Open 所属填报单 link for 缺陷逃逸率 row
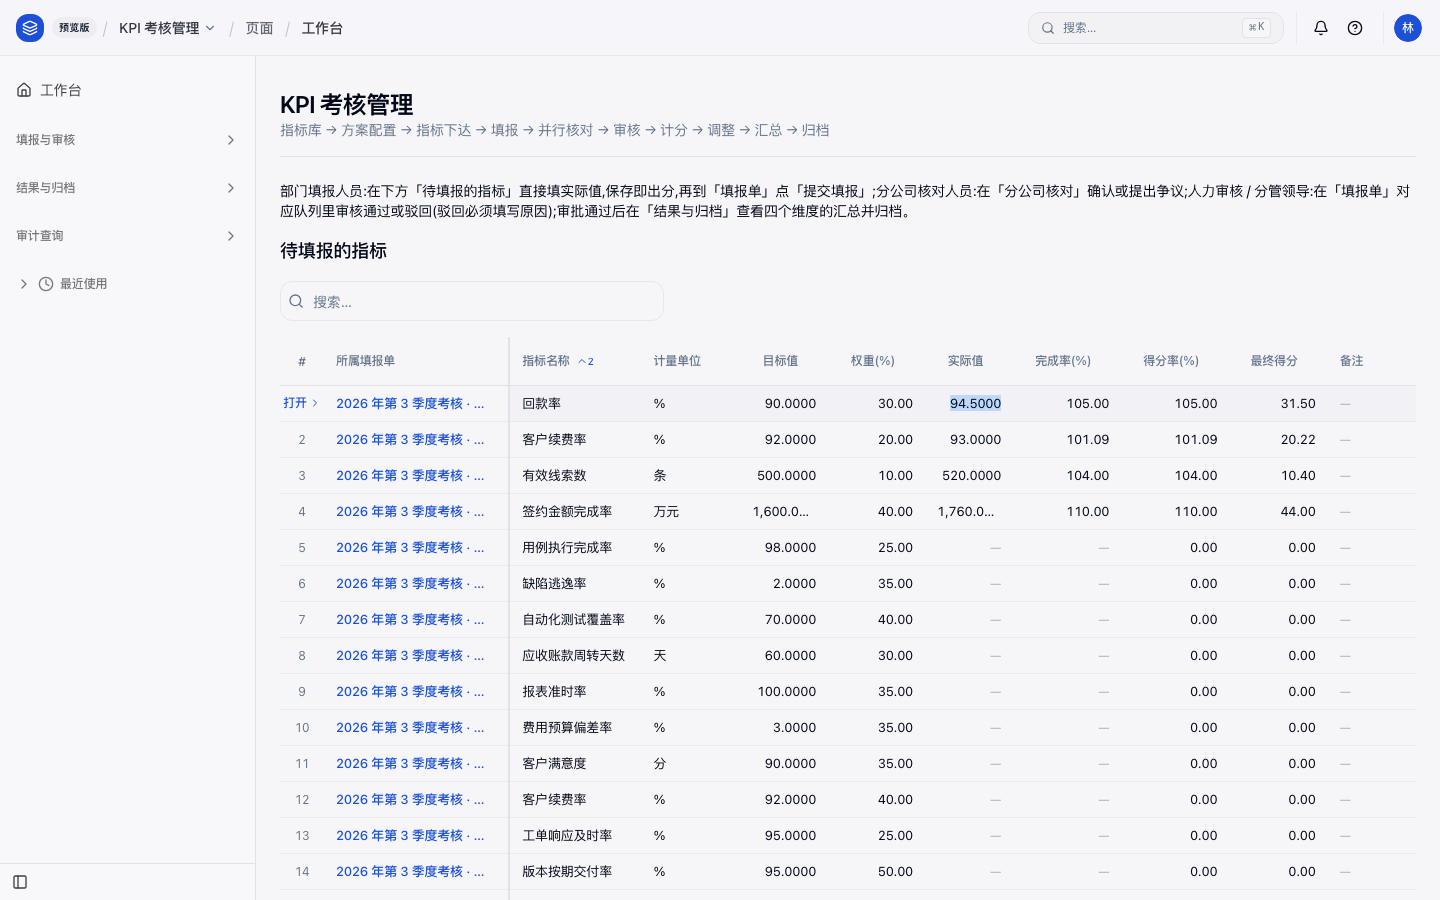Image resolution: width=1440 pixels, height=900 pixels. tap(410, 584)
